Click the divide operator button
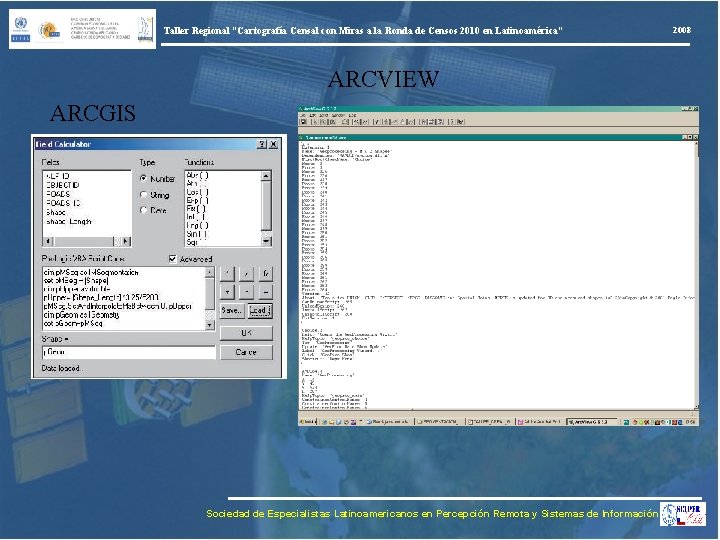 click(247, 274)
